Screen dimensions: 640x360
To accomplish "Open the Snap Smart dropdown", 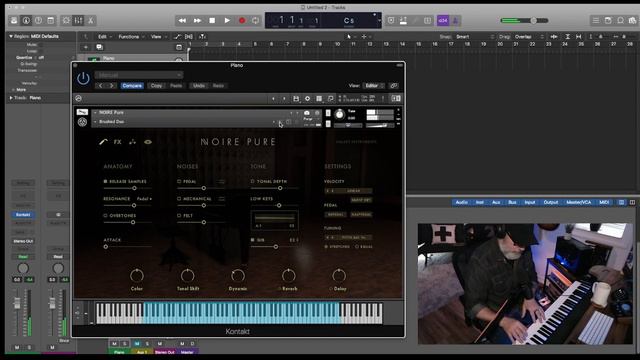I will point(475,37).
